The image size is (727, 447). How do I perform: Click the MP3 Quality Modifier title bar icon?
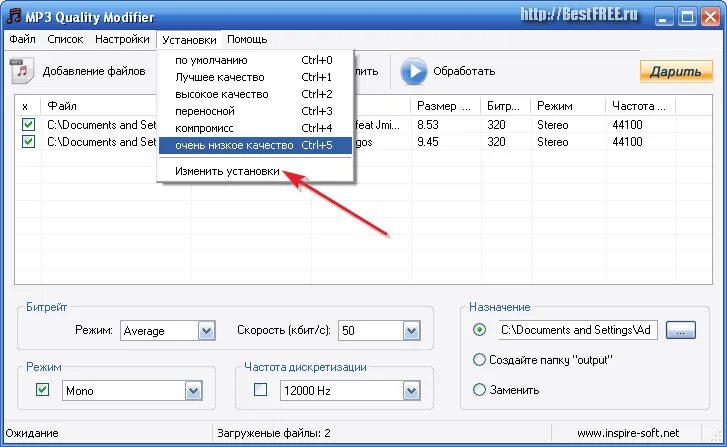[13, 16]
